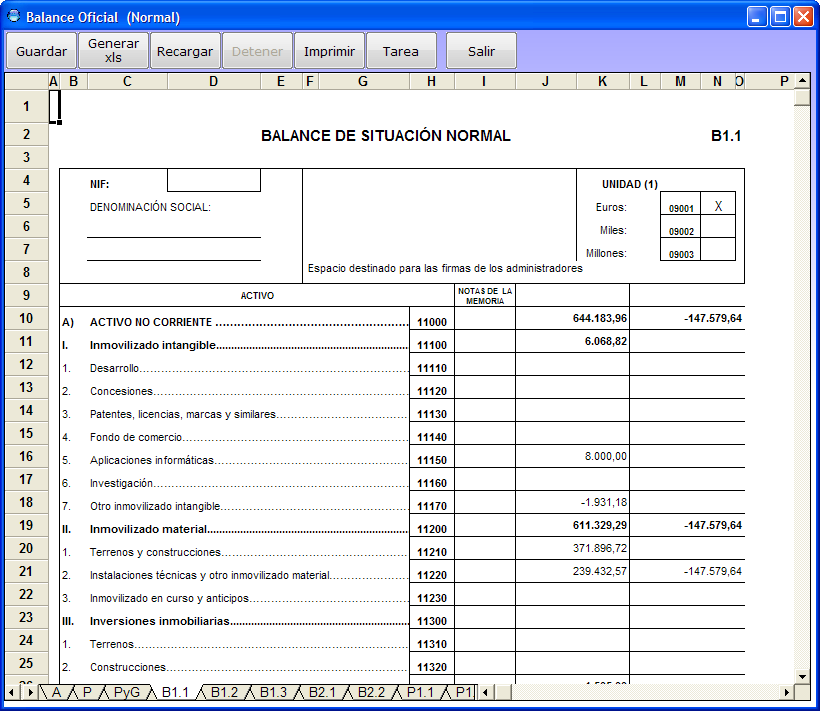Open the Tarea button

pos(401,51)
